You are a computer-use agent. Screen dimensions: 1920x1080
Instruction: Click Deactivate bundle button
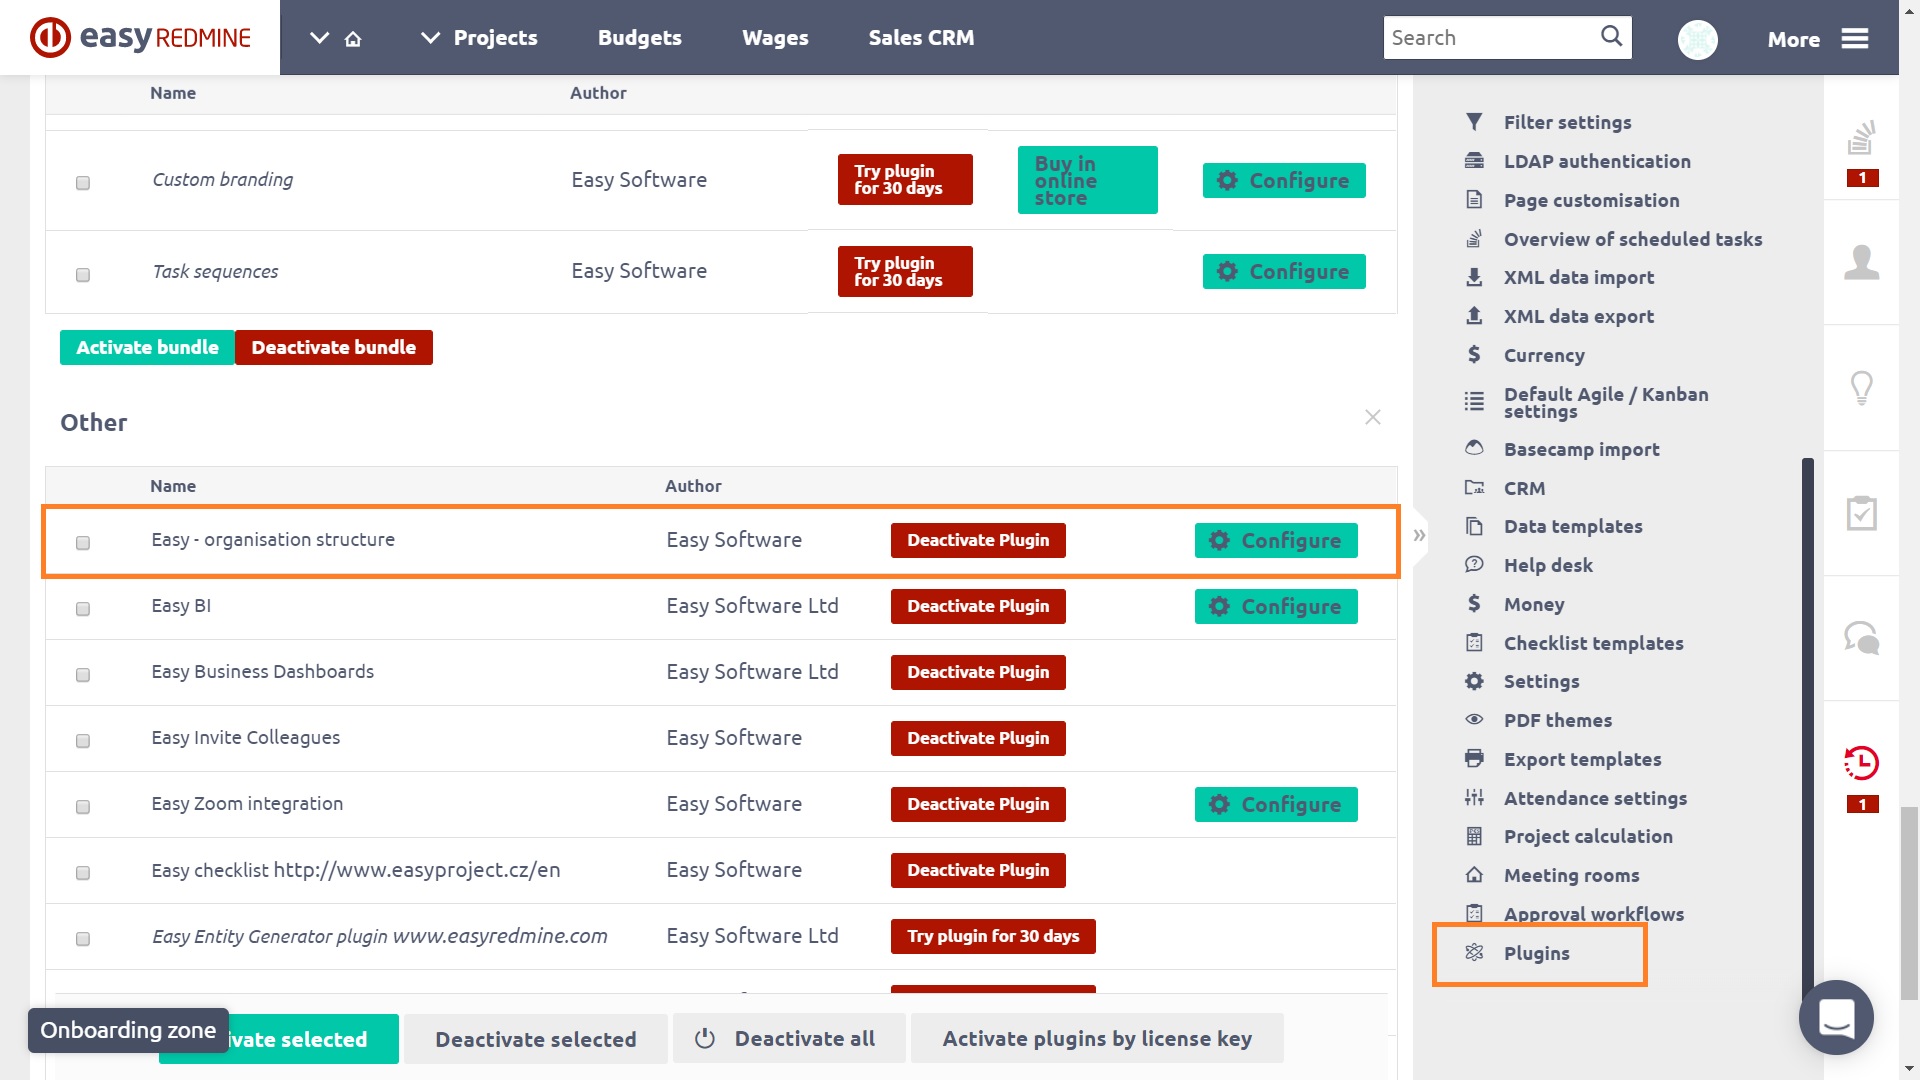[x=334, y=347]
